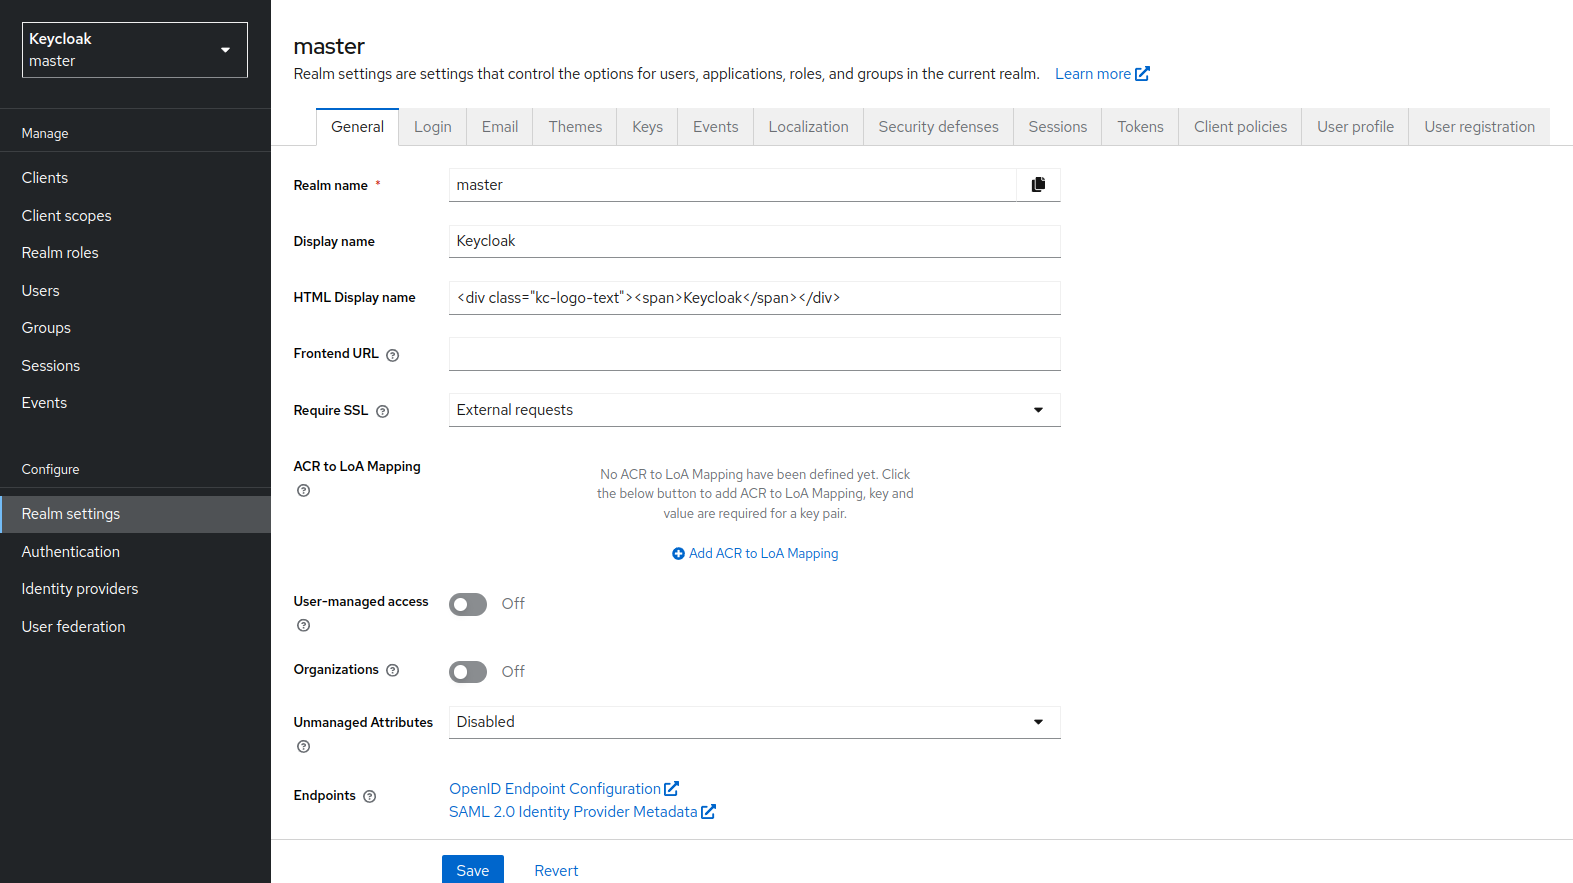Switch to Client policies tab
1573x883 pixels.
click(1241, 127)
